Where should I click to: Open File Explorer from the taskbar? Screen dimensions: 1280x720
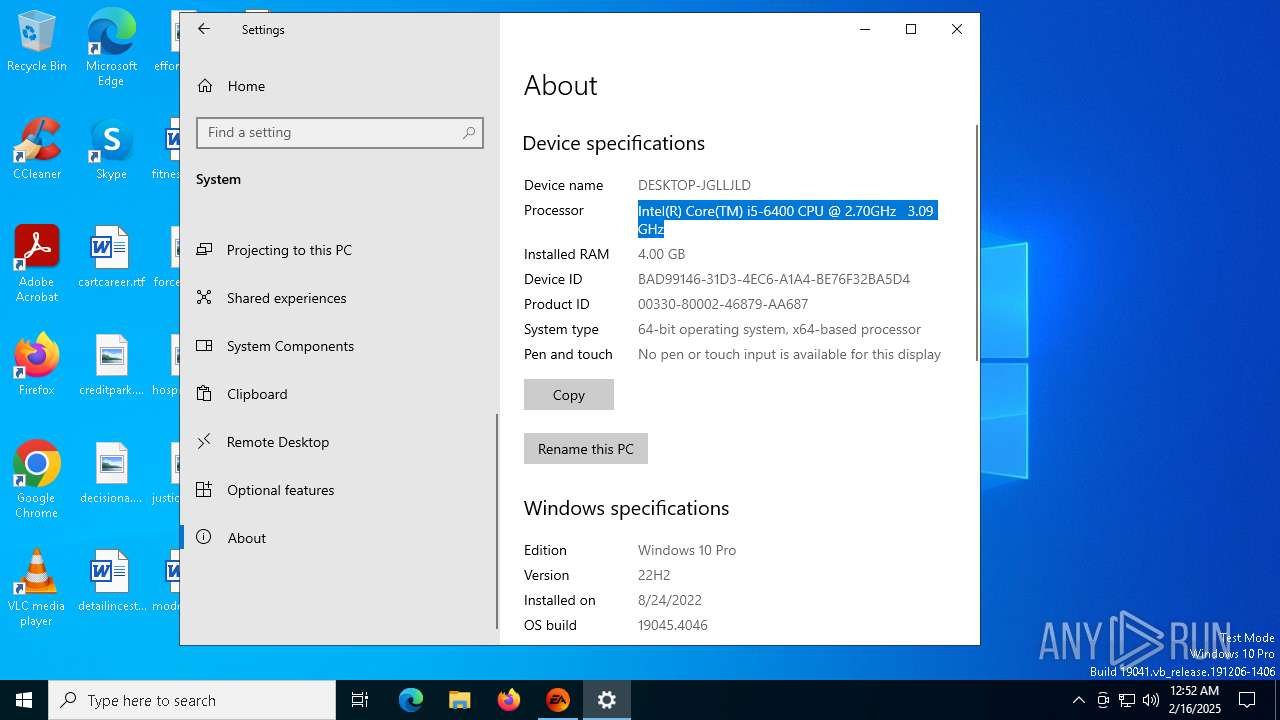point(460,700)
